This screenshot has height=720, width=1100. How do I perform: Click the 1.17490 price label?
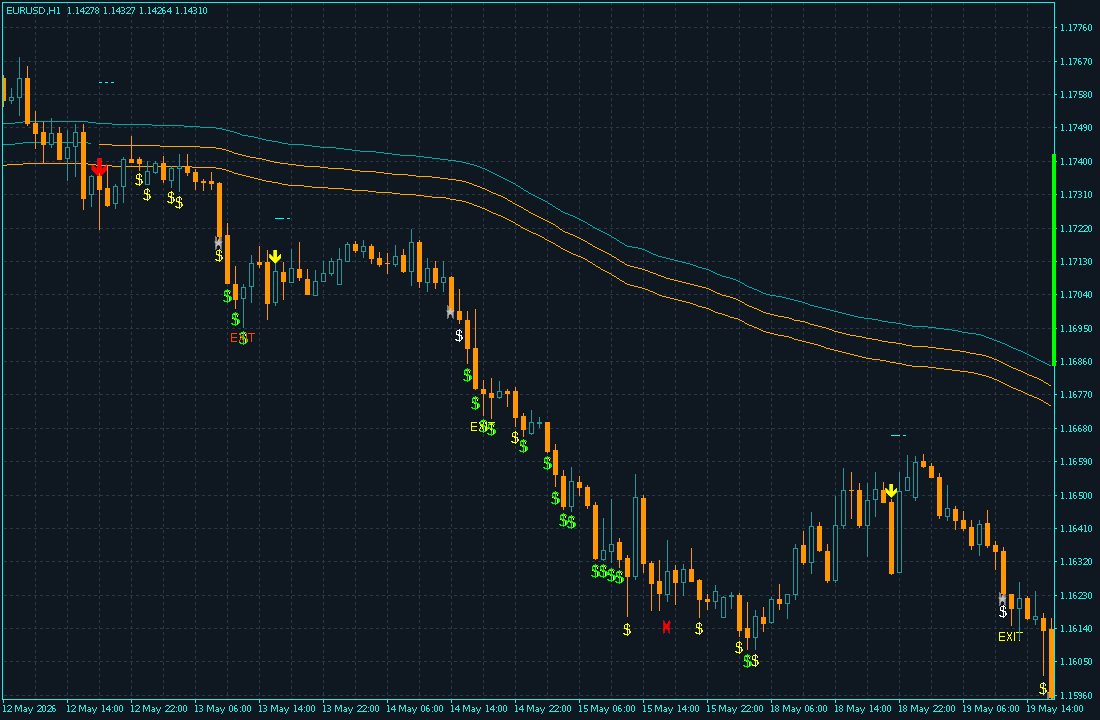pos(1075,128)
